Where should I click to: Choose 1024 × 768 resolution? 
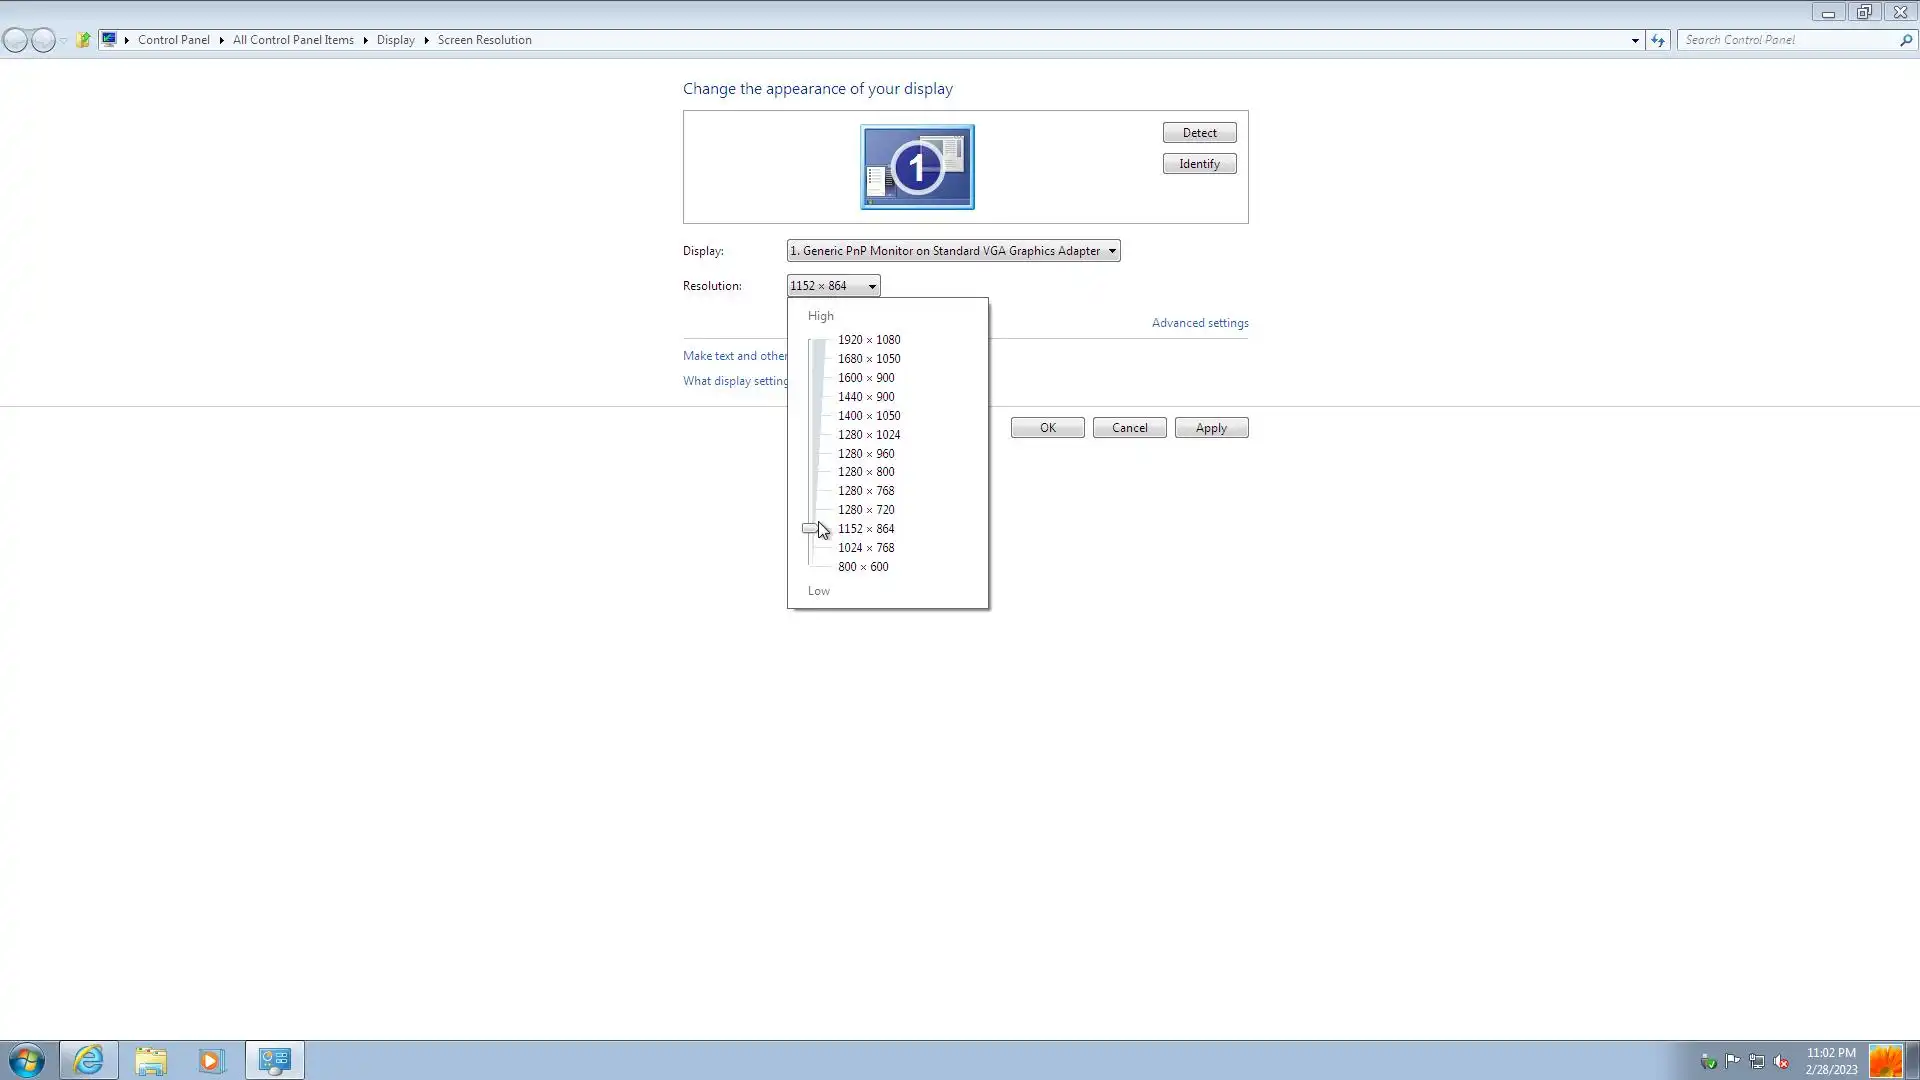pos(866,548)
